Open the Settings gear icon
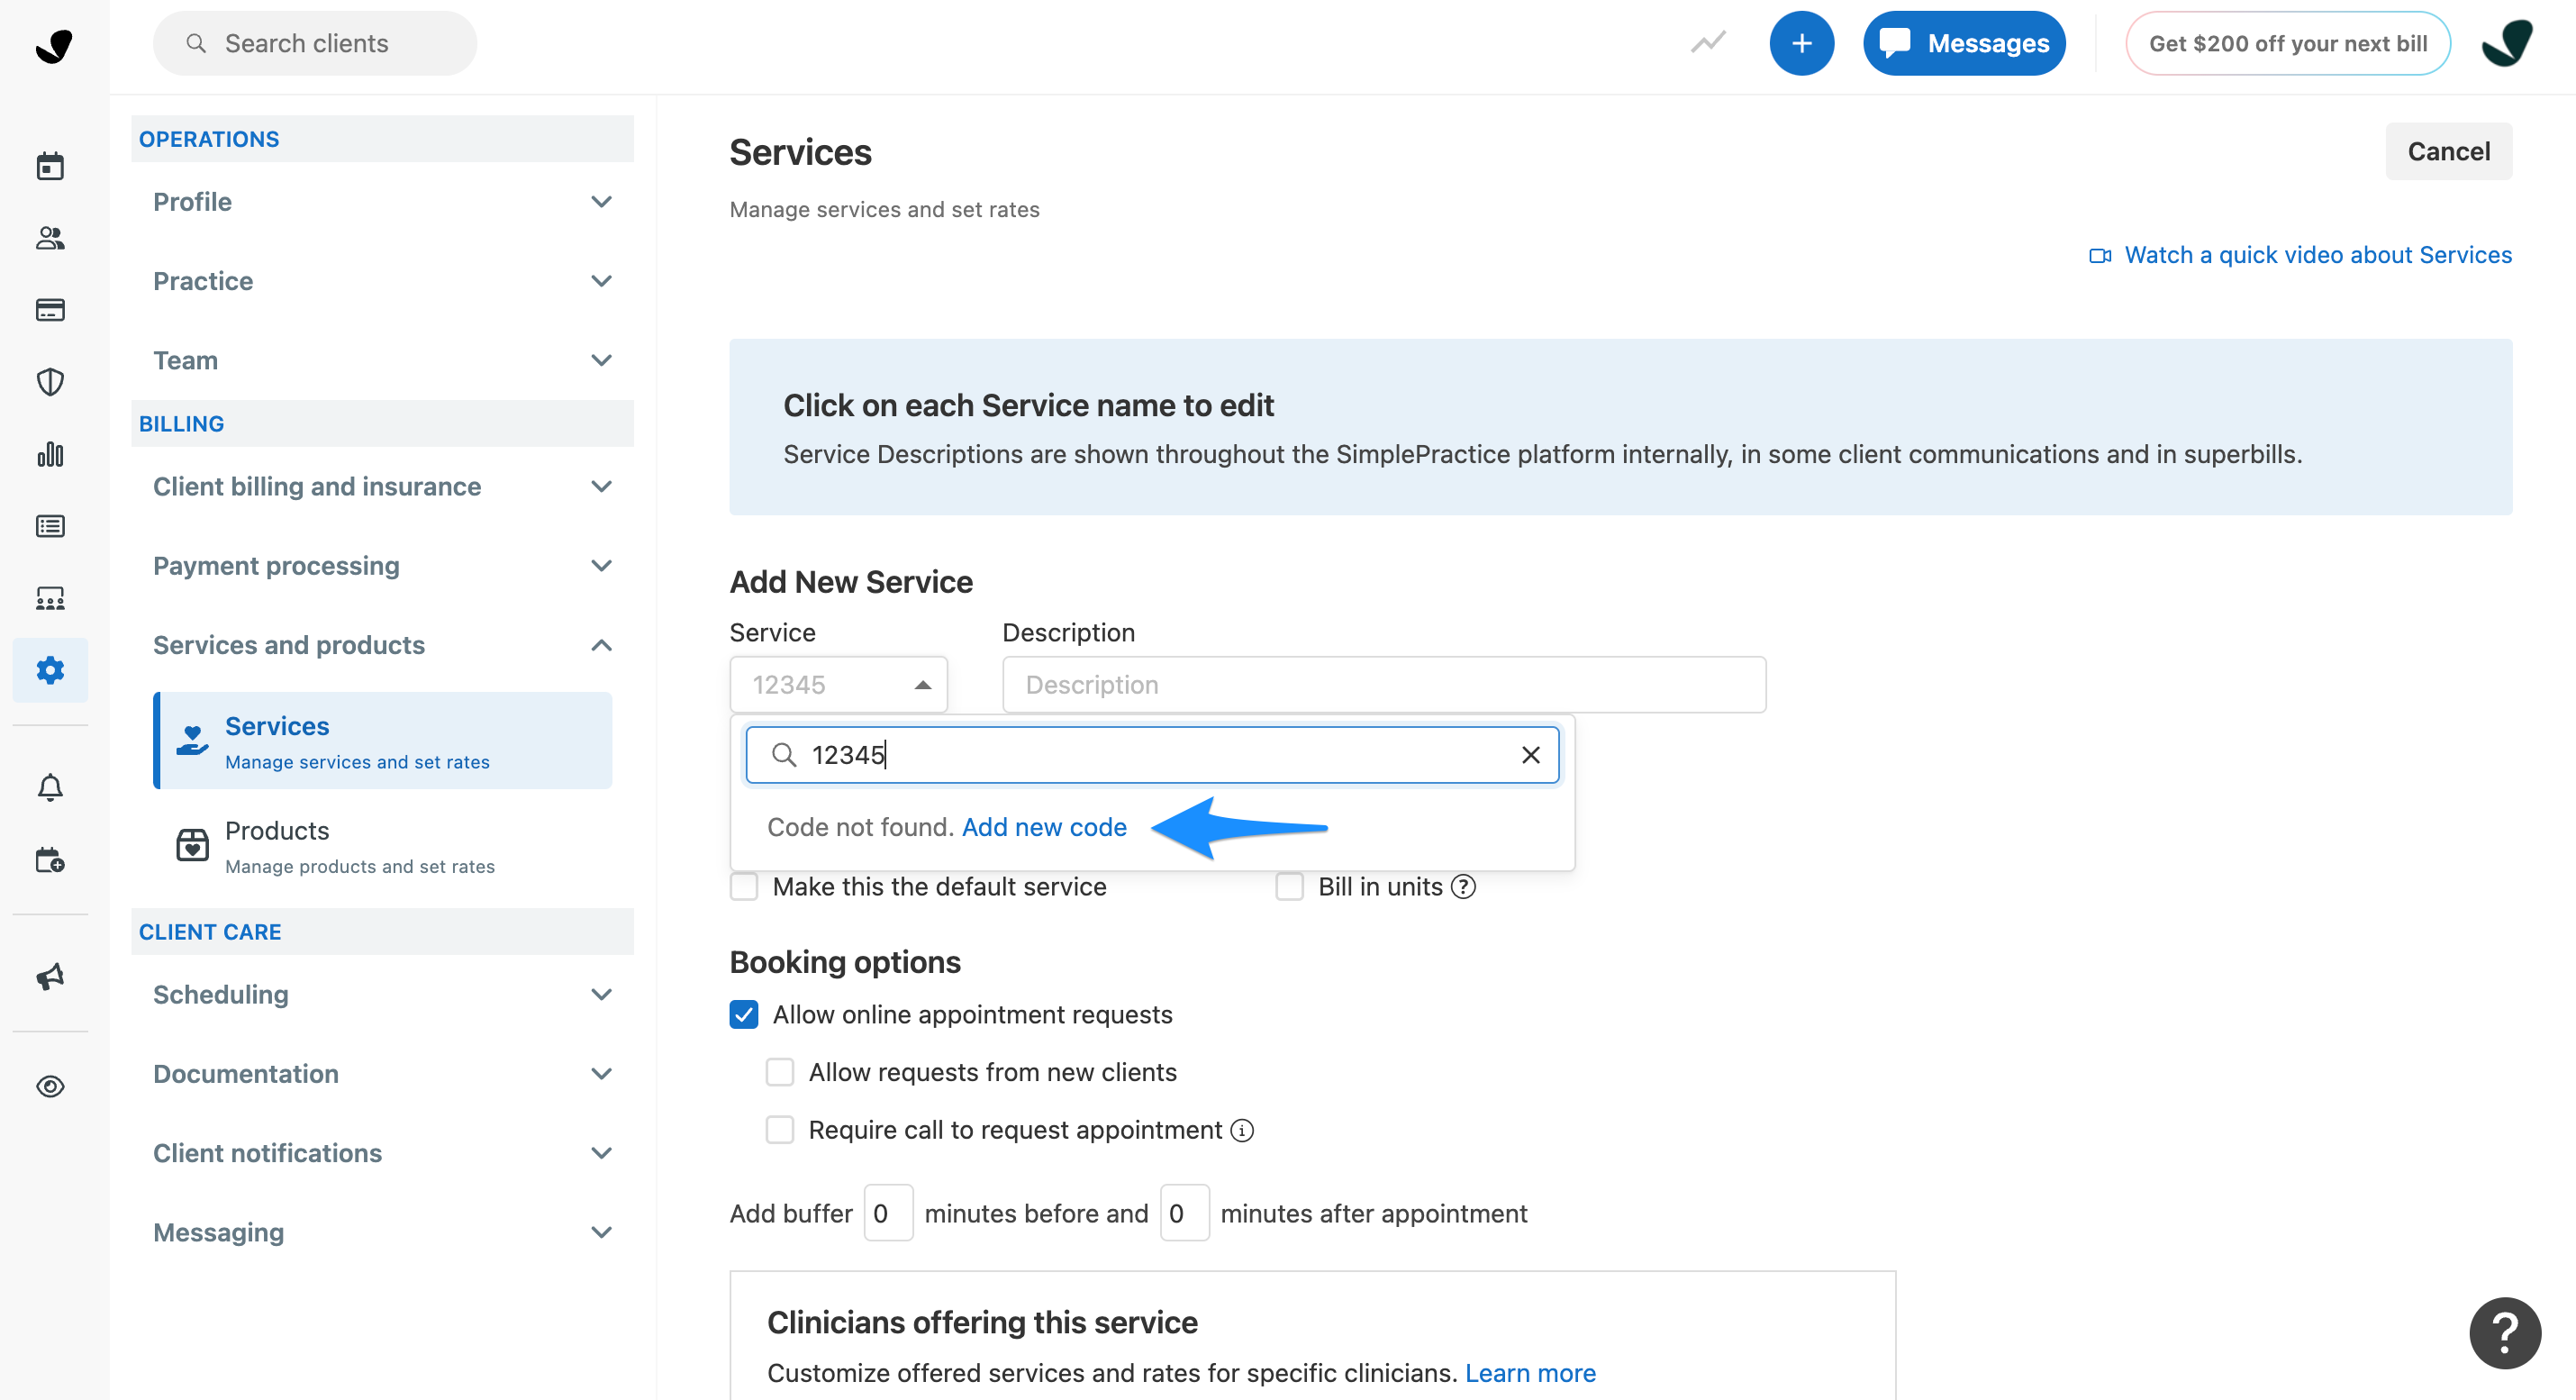 50,670
